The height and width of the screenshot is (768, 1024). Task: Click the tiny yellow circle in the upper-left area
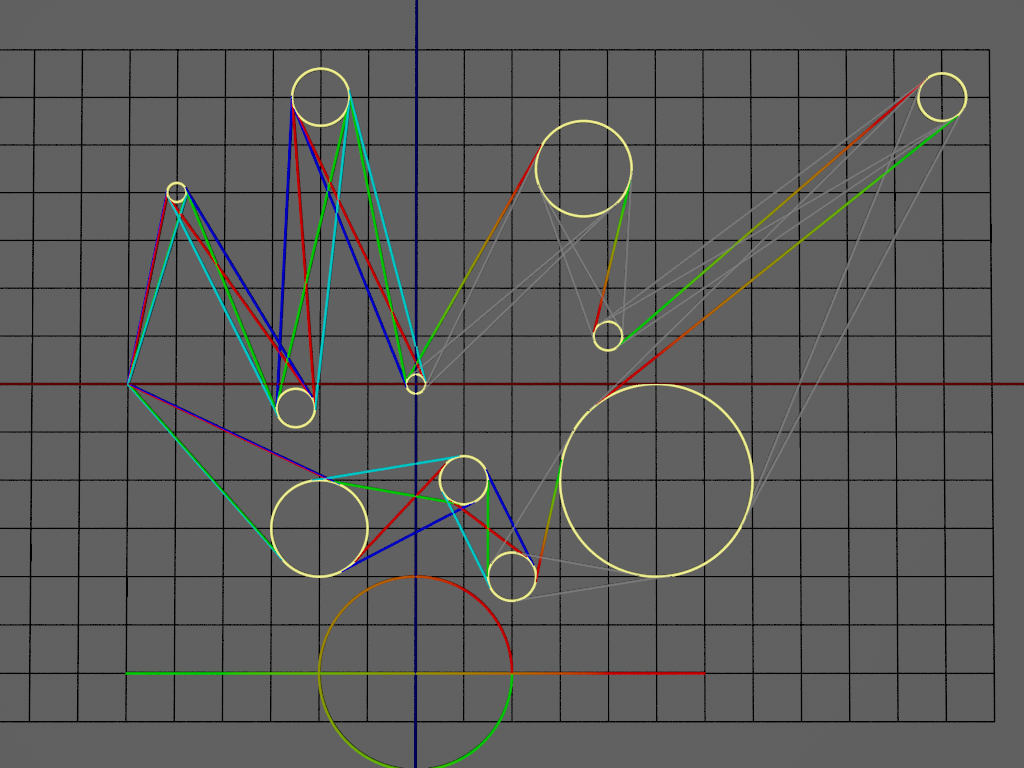[176, 192]
